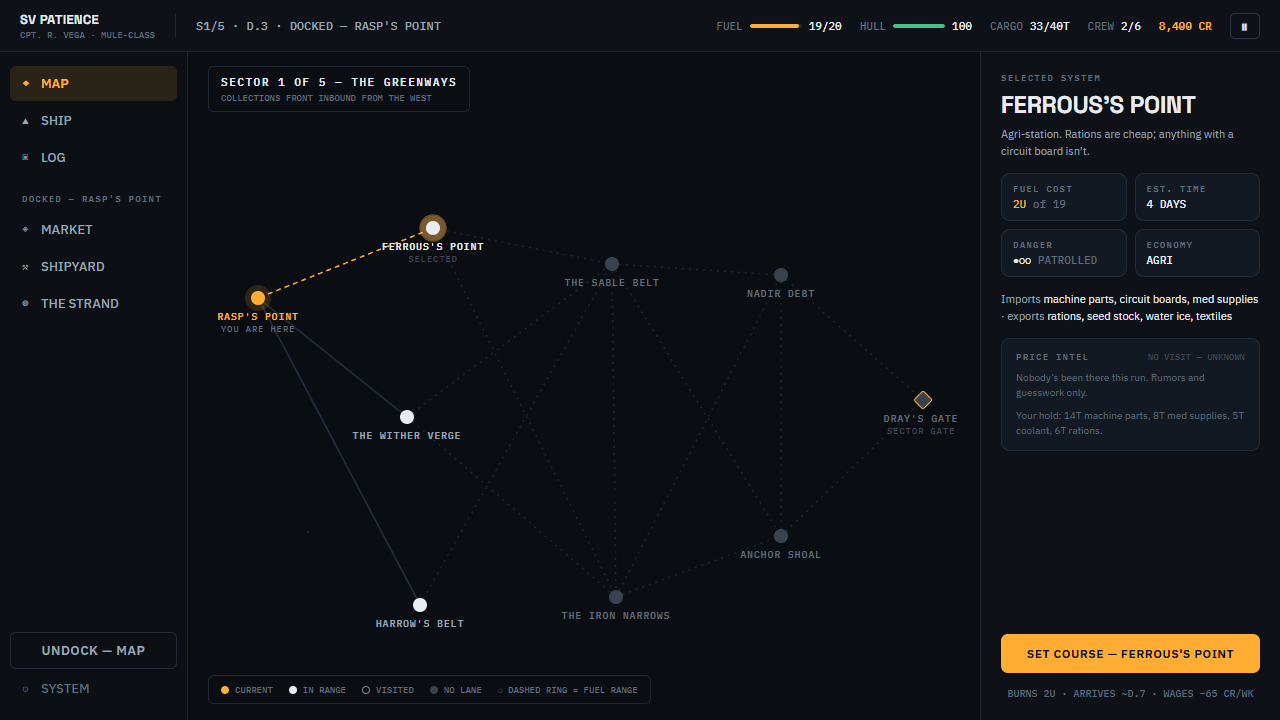Screen dimensions: 1280x720
Task: Click the hull integrity bar
Action: 919,26
